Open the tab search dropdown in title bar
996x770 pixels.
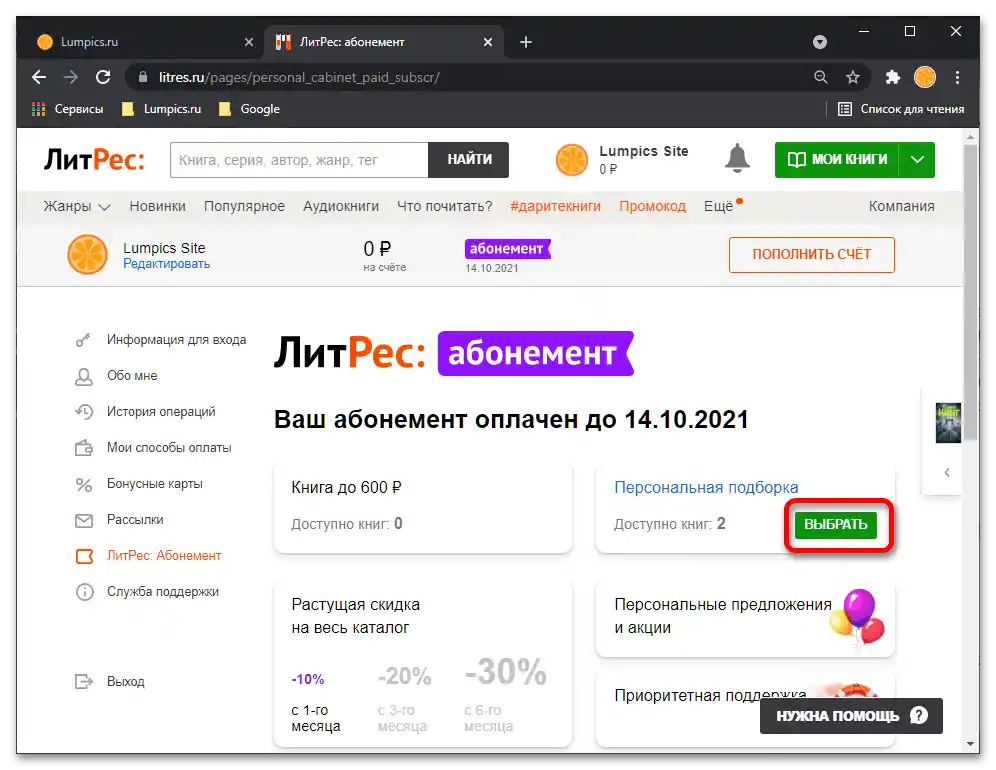[820, 42]
